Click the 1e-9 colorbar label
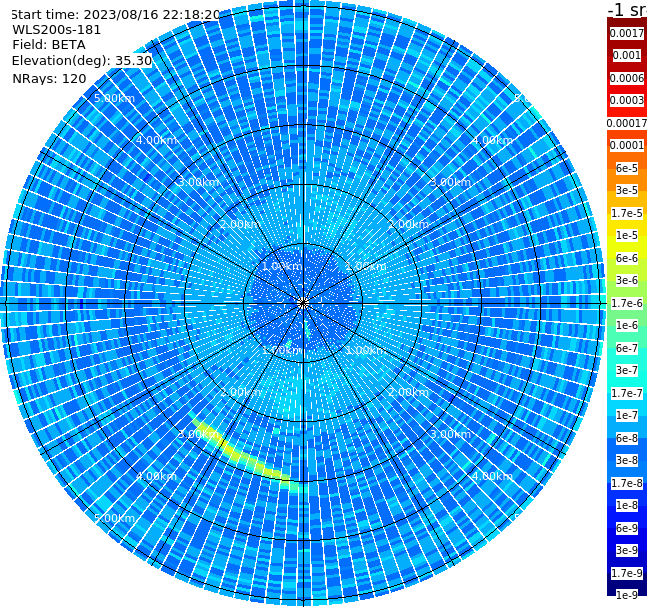Screen dimensions: 647x607 pyautogui.click(x=627, y=595)
